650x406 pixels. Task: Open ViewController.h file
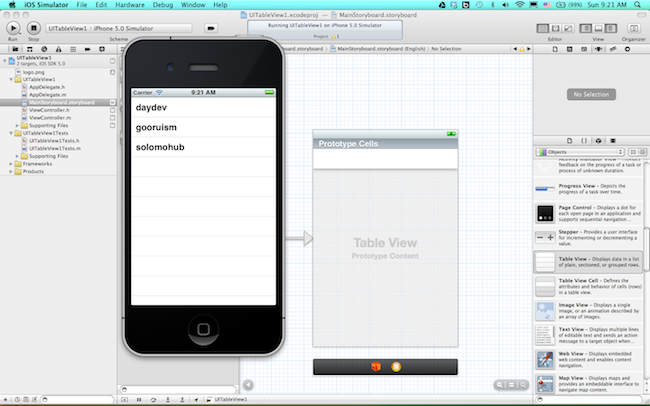click(x=49, y=110)
